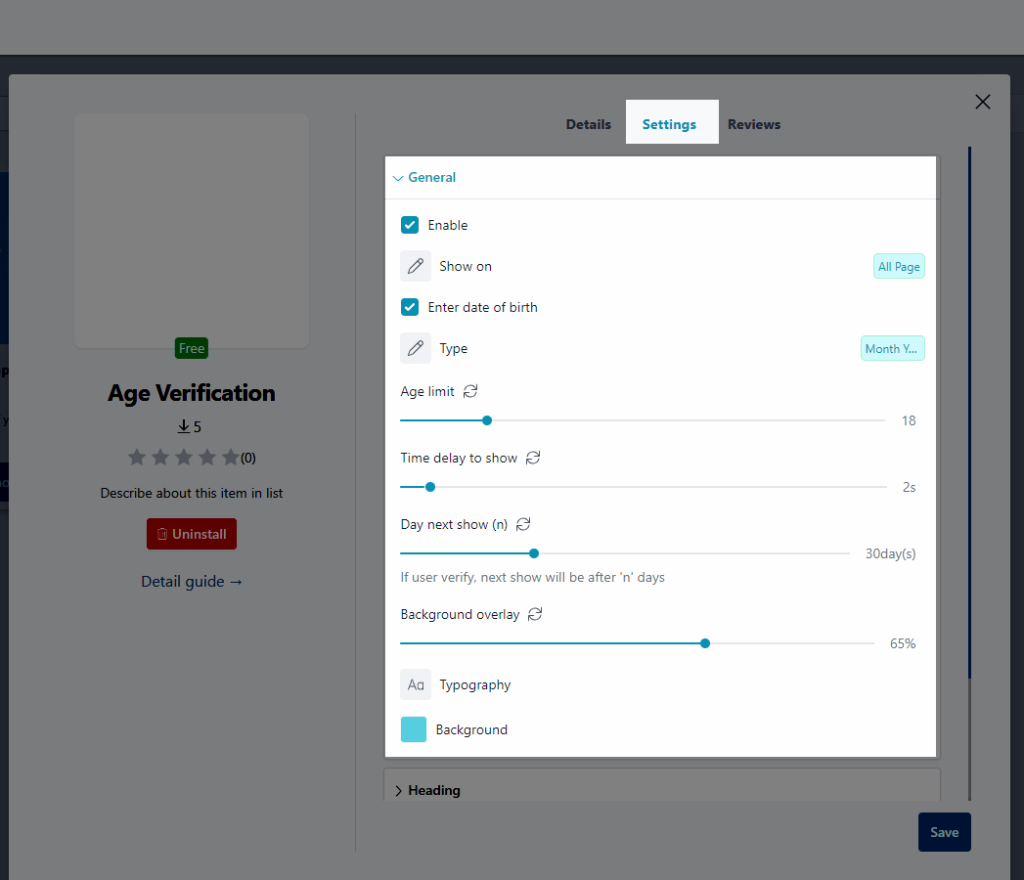The width and height of the screenshot is (1024, 880).
Task: Uncheck the Enable checkbox
Action: point(409,225)
